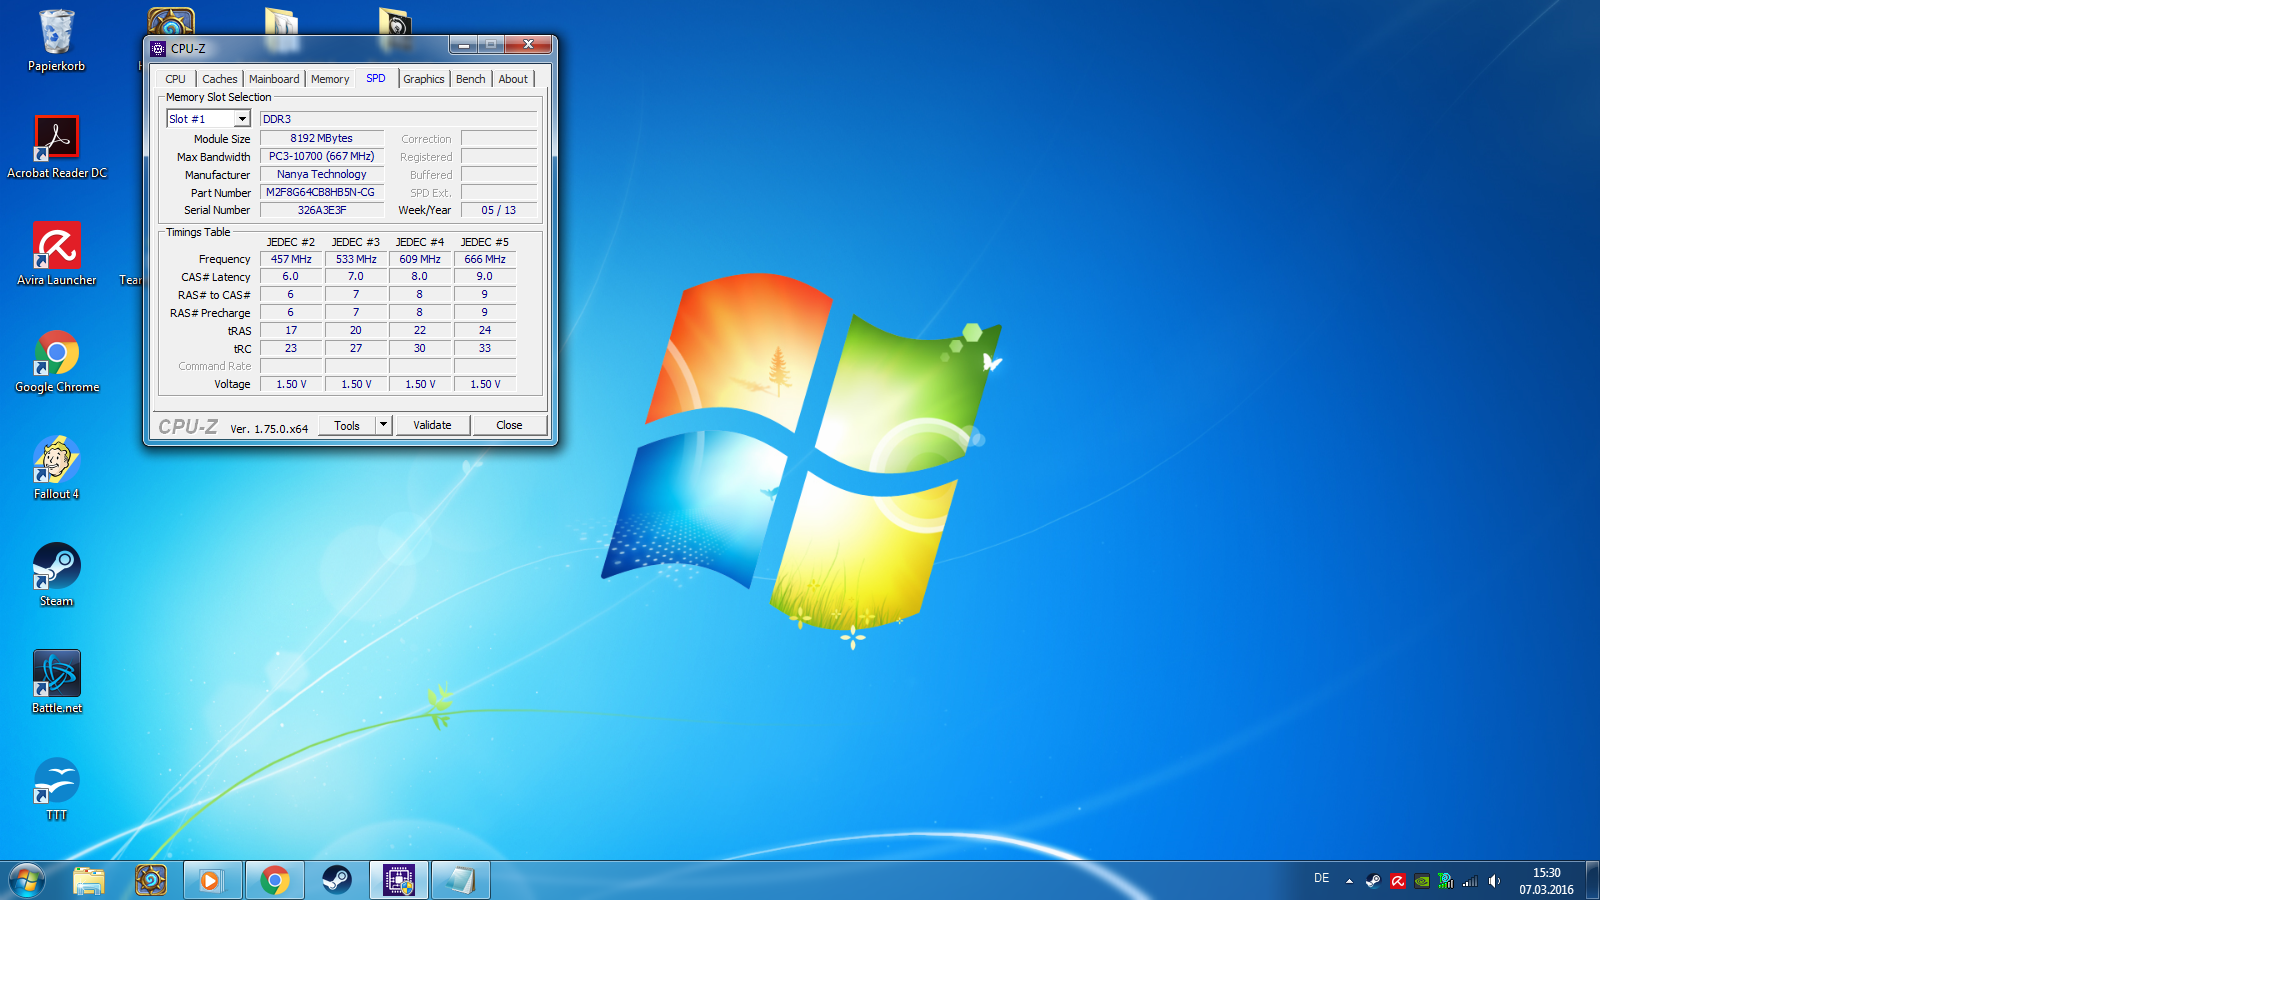This screenshot has height=1000, width=2272.
Task: Expand the Tools dropdown arrow in CPU-Z
Action: coord(383,425)
